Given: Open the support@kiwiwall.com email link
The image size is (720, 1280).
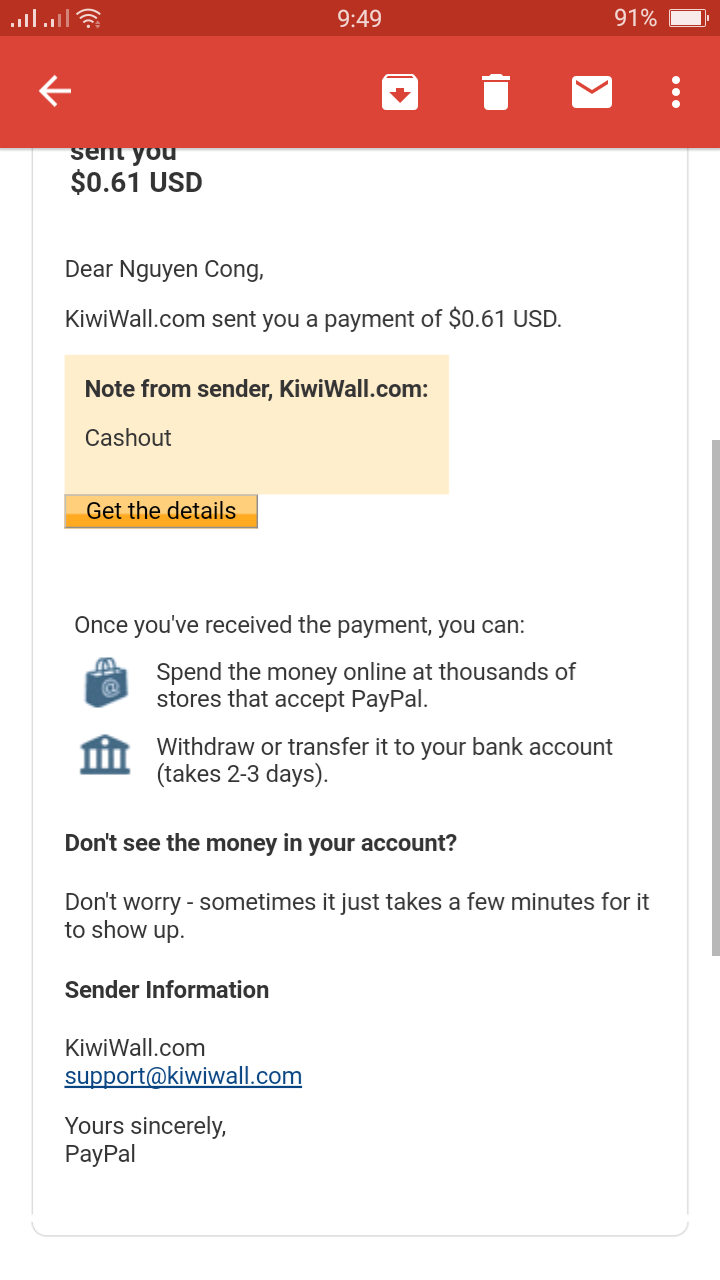Looking at the screenshot, I should (183, 1076).
